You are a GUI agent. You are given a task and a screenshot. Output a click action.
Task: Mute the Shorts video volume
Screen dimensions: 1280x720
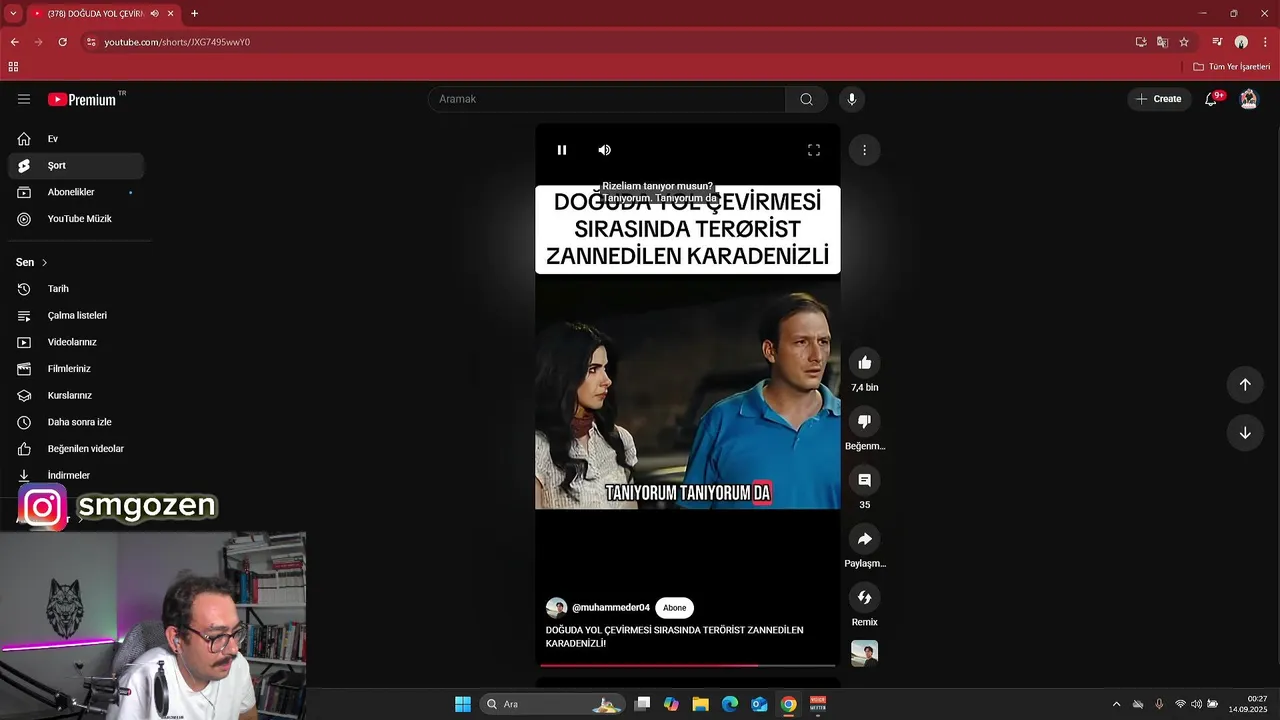(605, 150)
